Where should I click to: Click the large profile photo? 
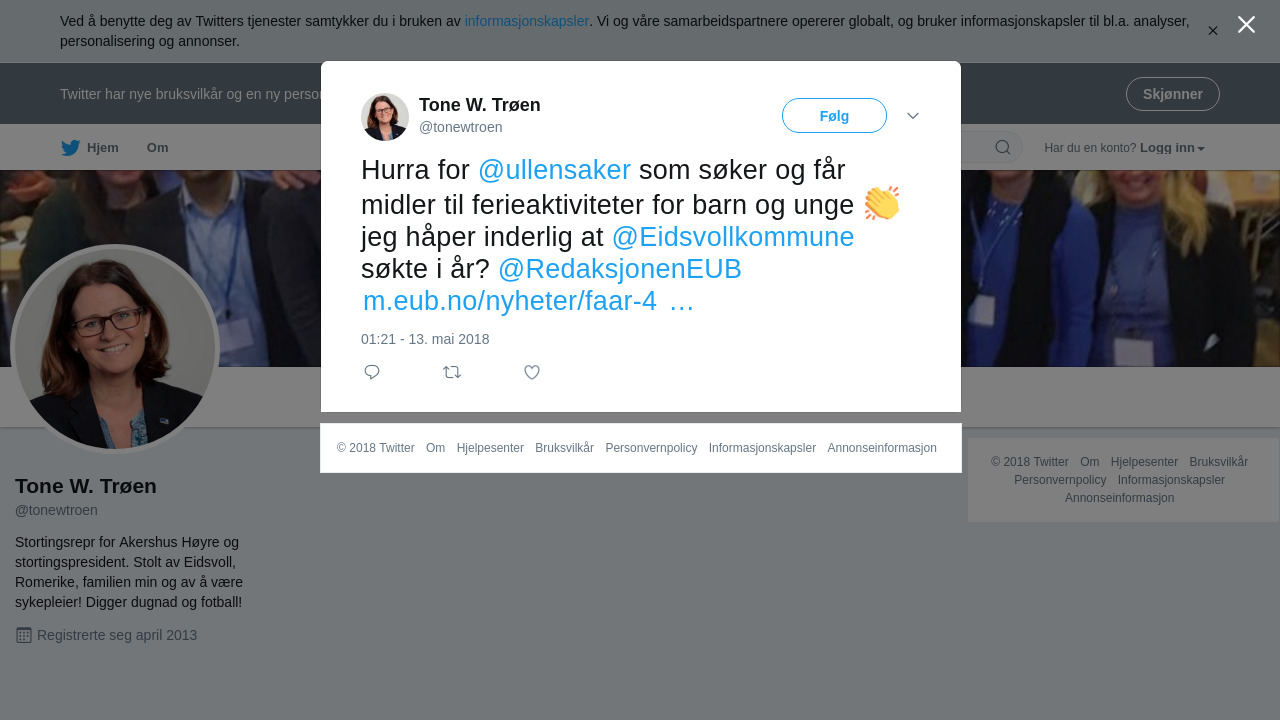tap(115, 349)
